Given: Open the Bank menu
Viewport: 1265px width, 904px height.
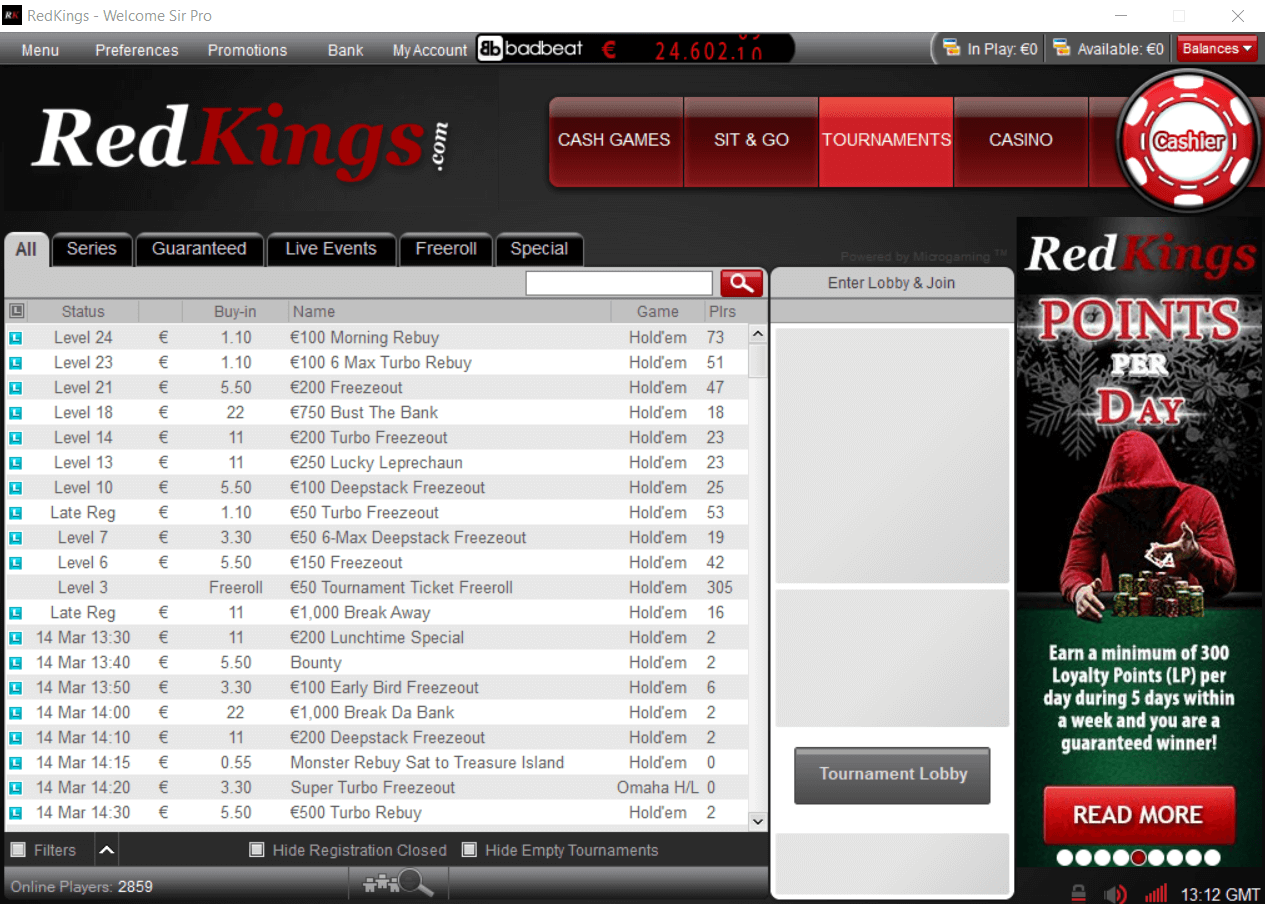Looking at the screenshot, I should click(x=346, y=50).
